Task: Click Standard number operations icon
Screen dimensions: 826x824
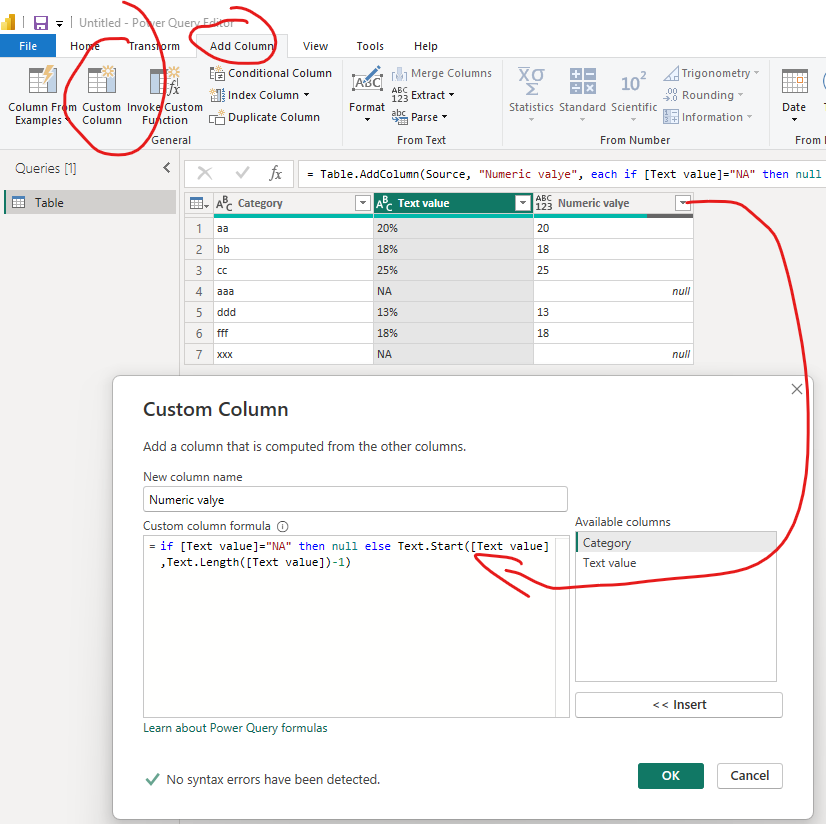Action: [x=582, y=81]
